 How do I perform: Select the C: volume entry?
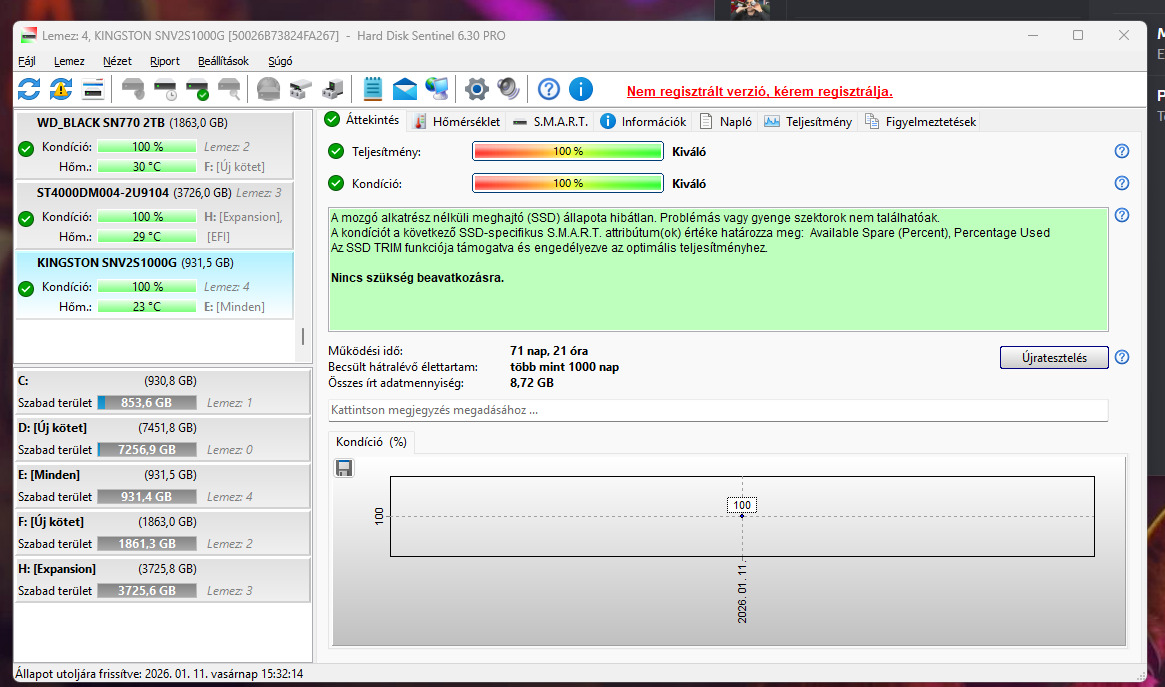tap(163, 391)
